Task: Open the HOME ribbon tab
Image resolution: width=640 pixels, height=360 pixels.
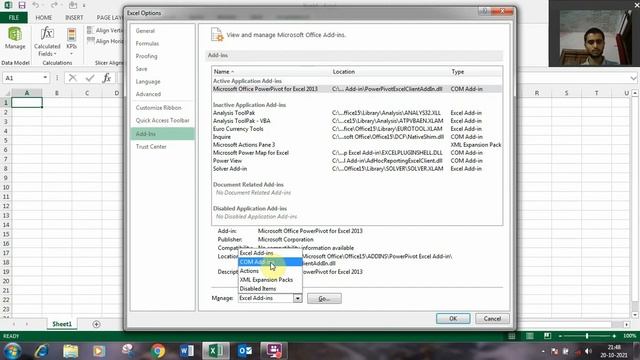Action: [x=44, y=18]
